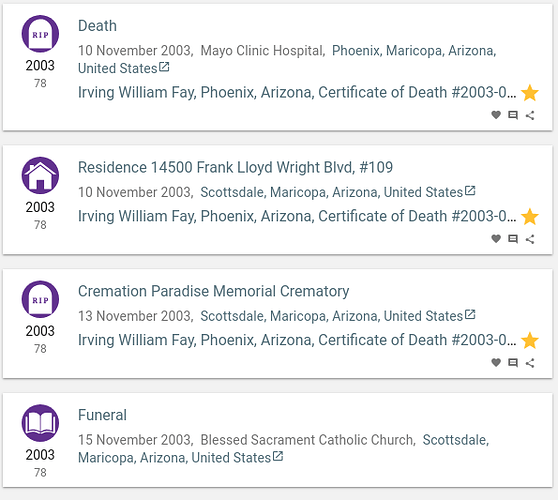The image size is (558, 500).
Task: Share the Cremation event
Action: pos(530,363)
